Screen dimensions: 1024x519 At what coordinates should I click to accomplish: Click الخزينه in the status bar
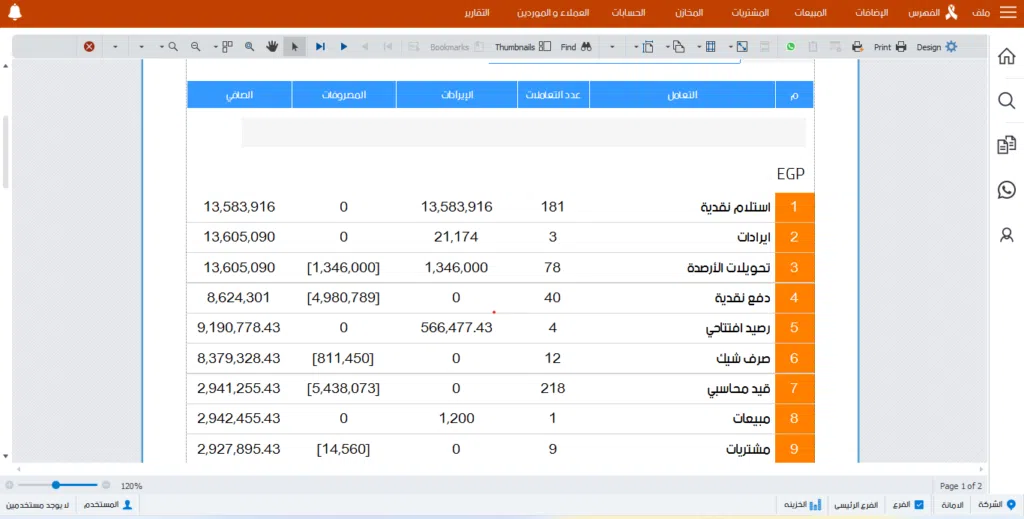coord(795,505)
